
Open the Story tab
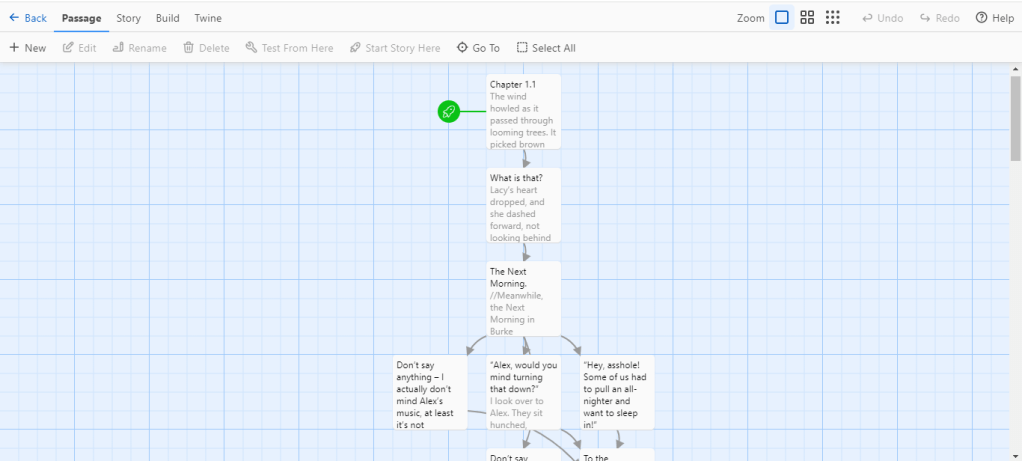pos(128,18)
